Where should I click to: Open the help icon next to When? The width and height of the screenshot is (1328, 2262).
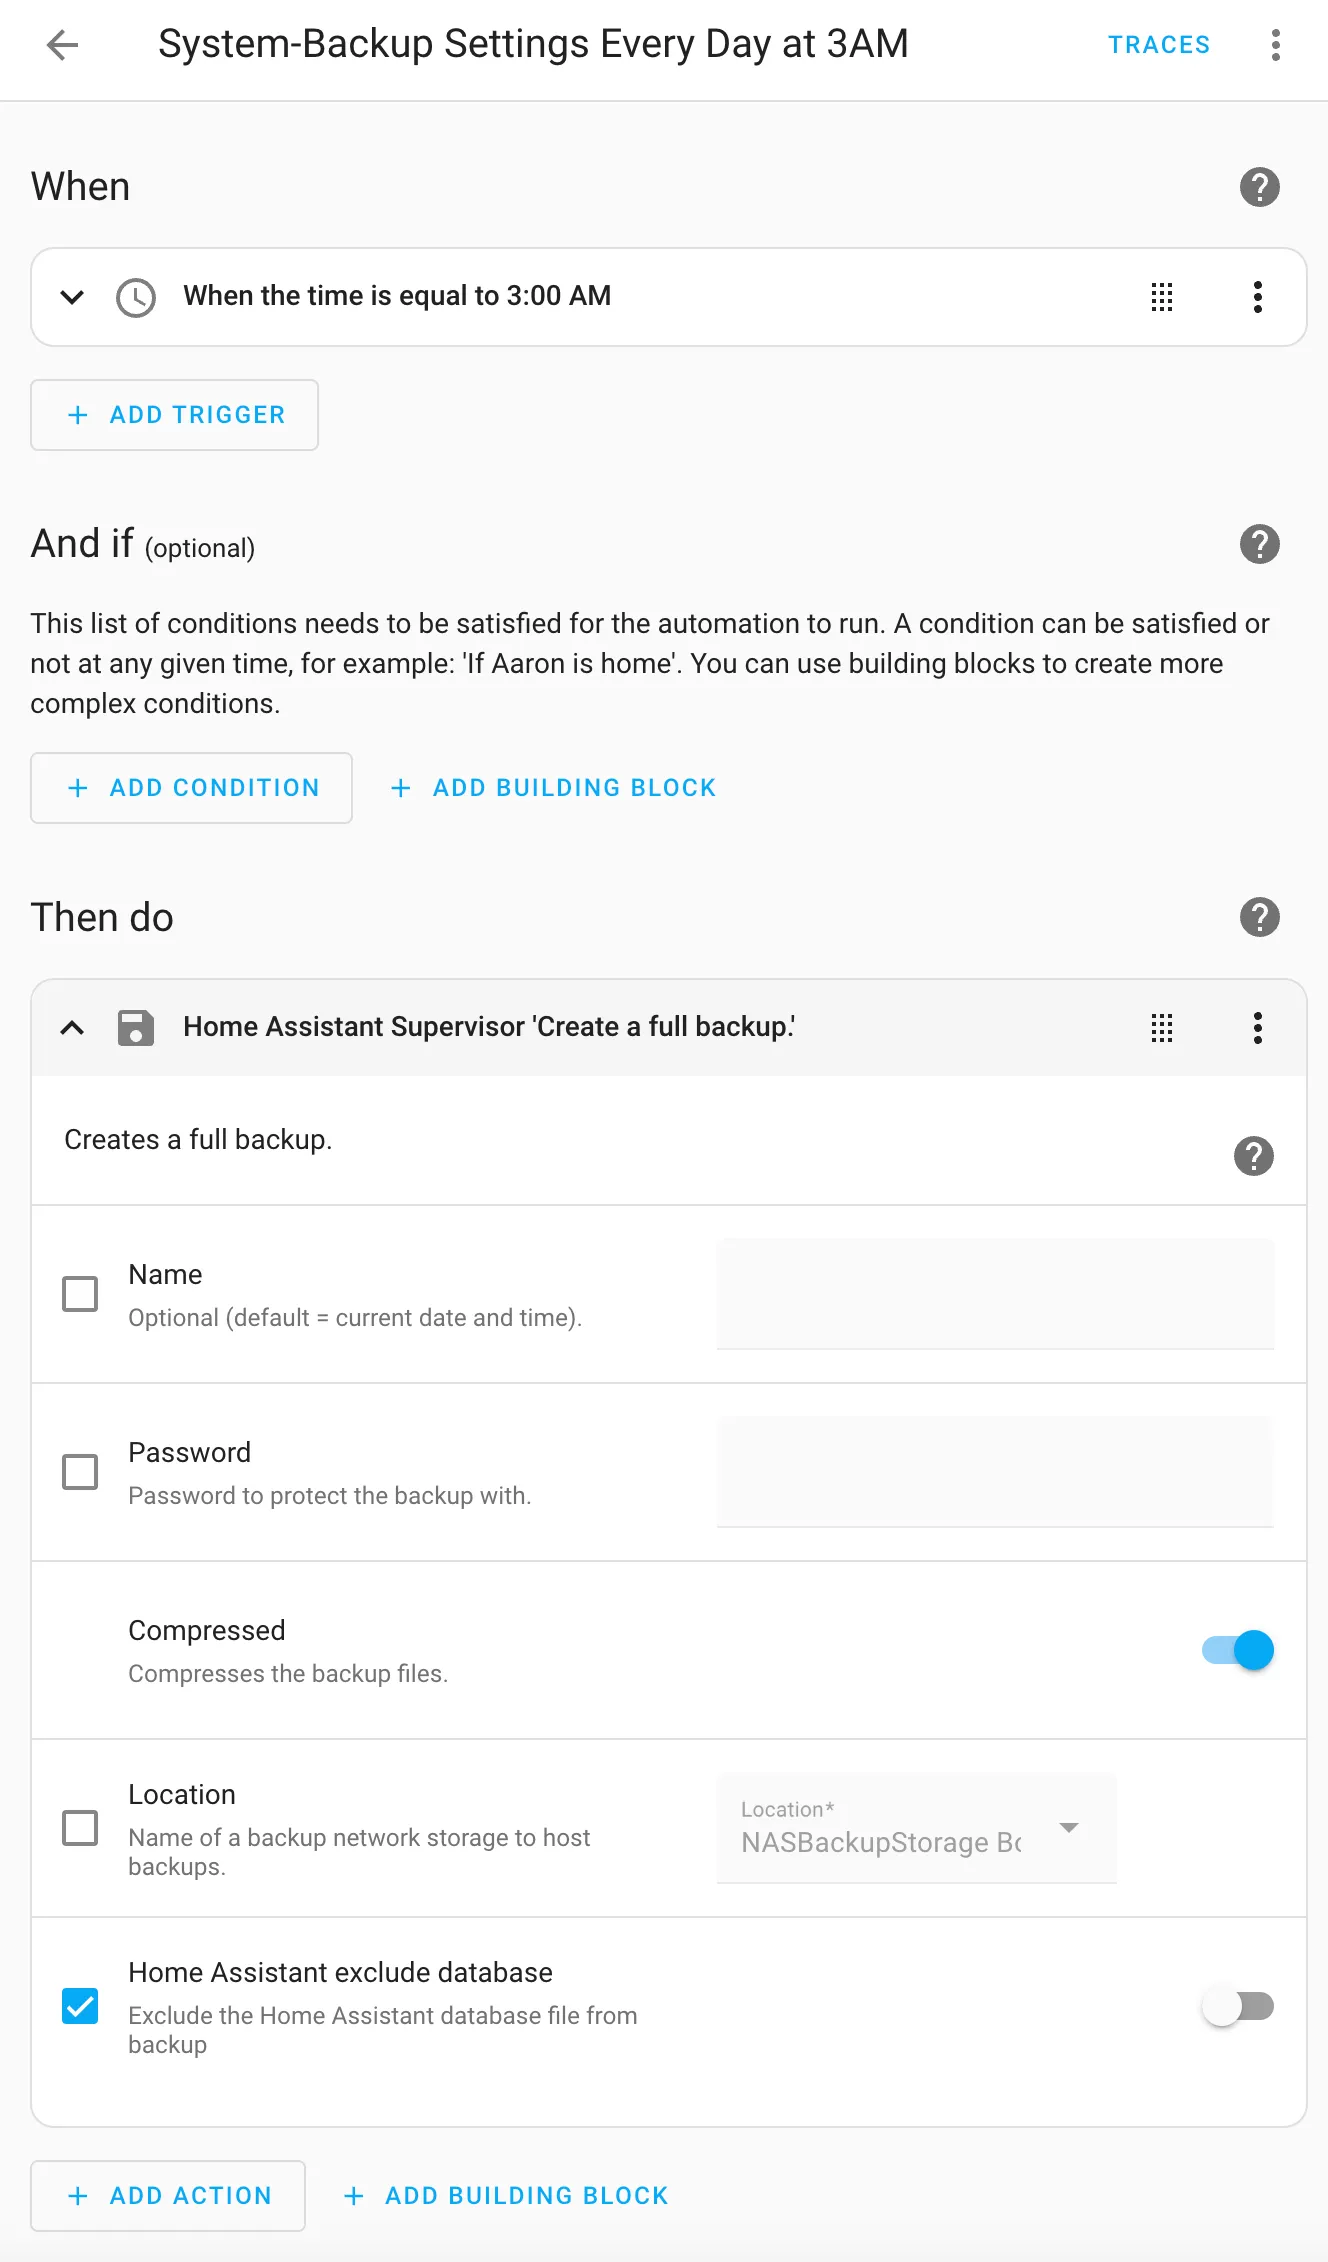1259,187
